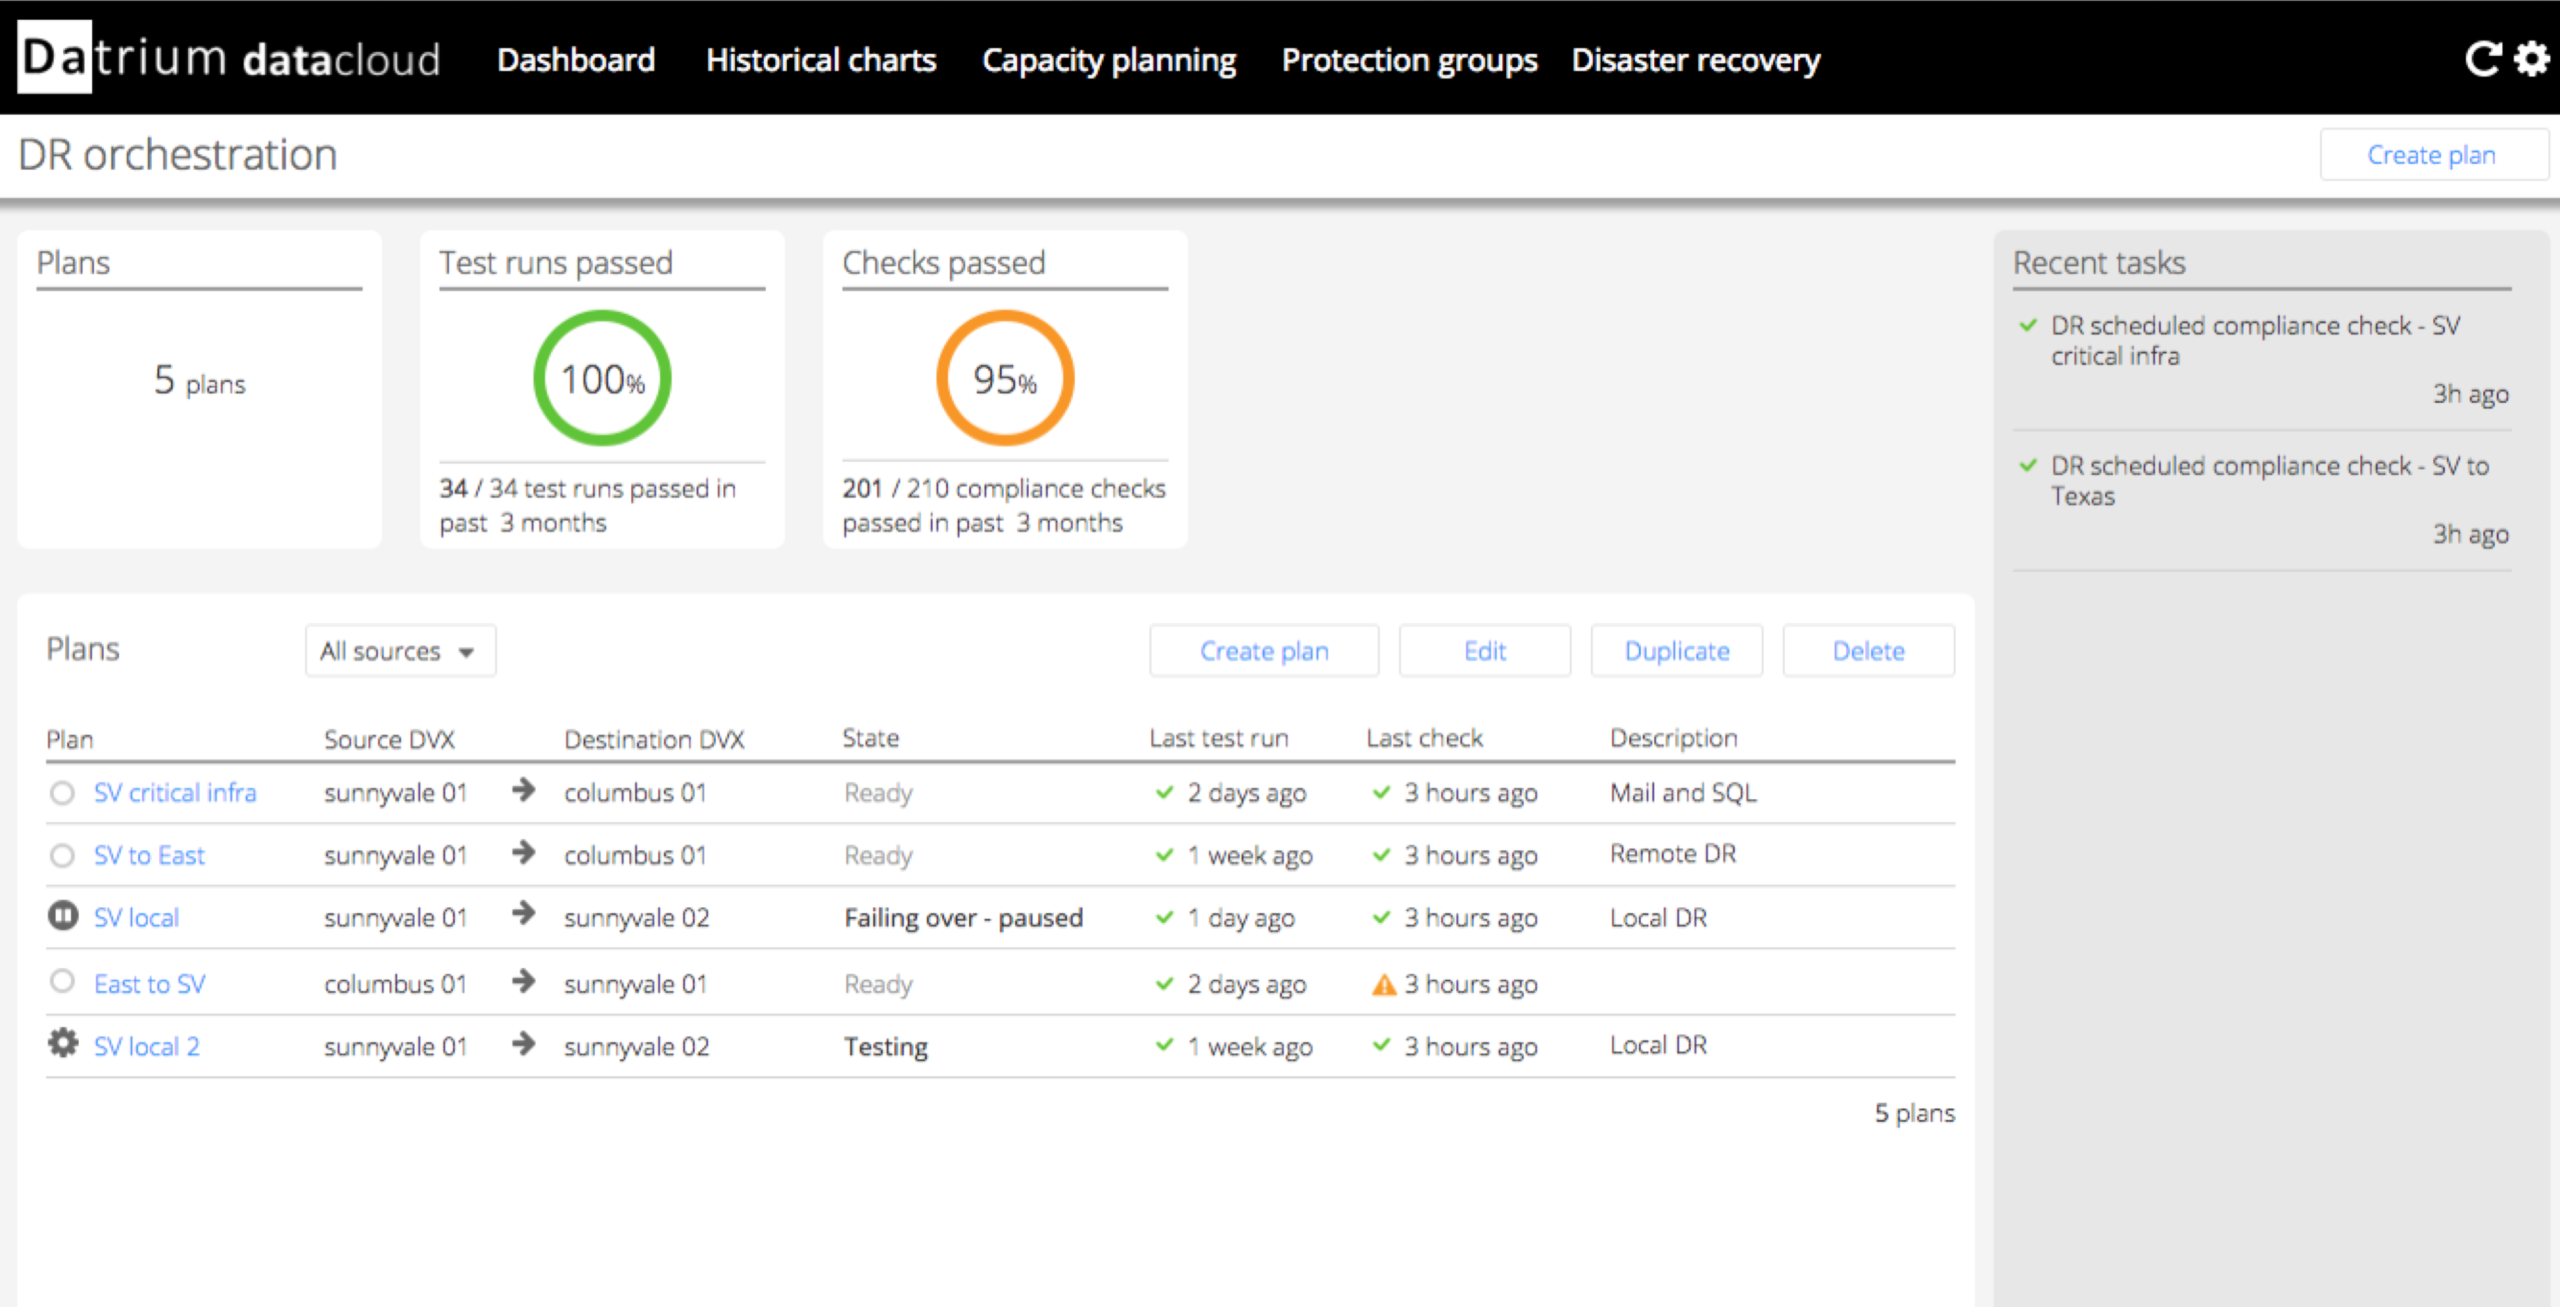Click checkmark of SV to Texas recent task
This screenshot has width=2560, height=1307.
coord(2029,465)
